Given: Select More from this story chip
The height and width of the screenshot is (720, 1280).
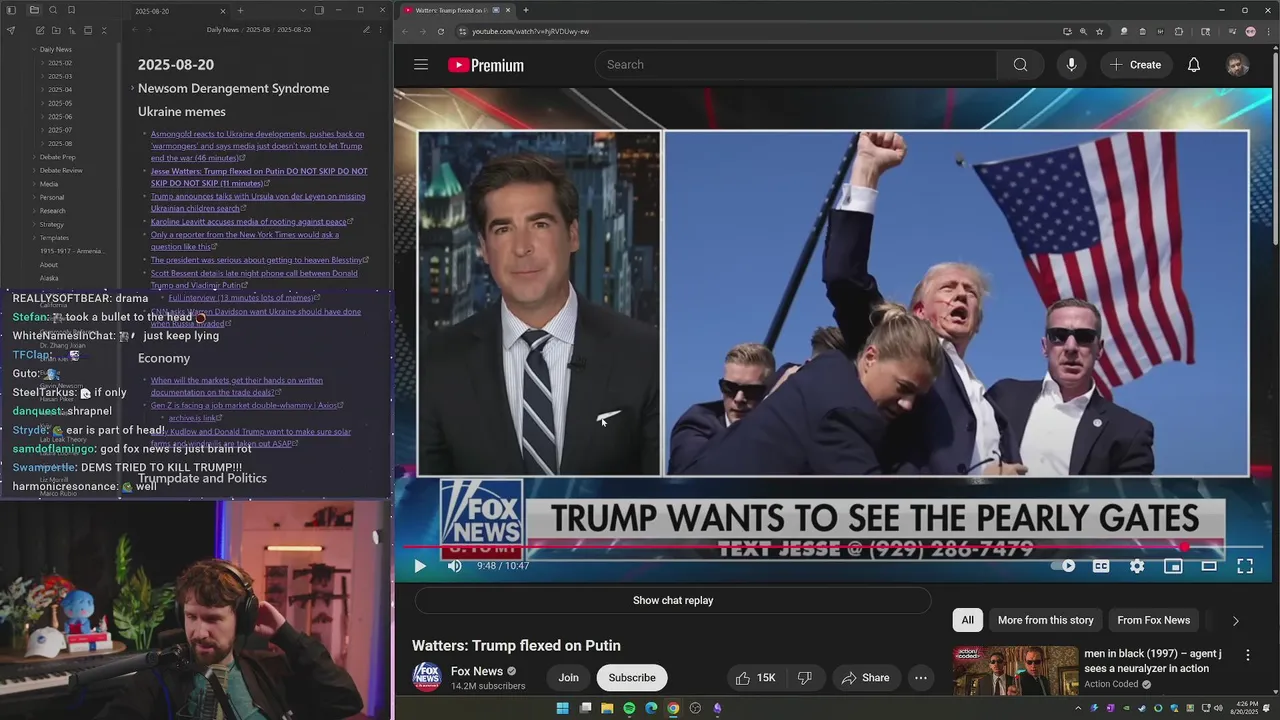Looking at the screenshot, I should [x=1046, y=620].
